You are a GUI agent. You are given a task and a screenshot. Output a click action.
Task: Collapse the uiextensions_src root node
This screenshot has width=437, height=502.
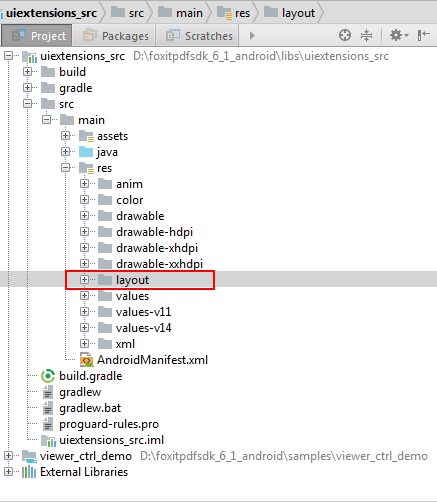click(9, 56)
